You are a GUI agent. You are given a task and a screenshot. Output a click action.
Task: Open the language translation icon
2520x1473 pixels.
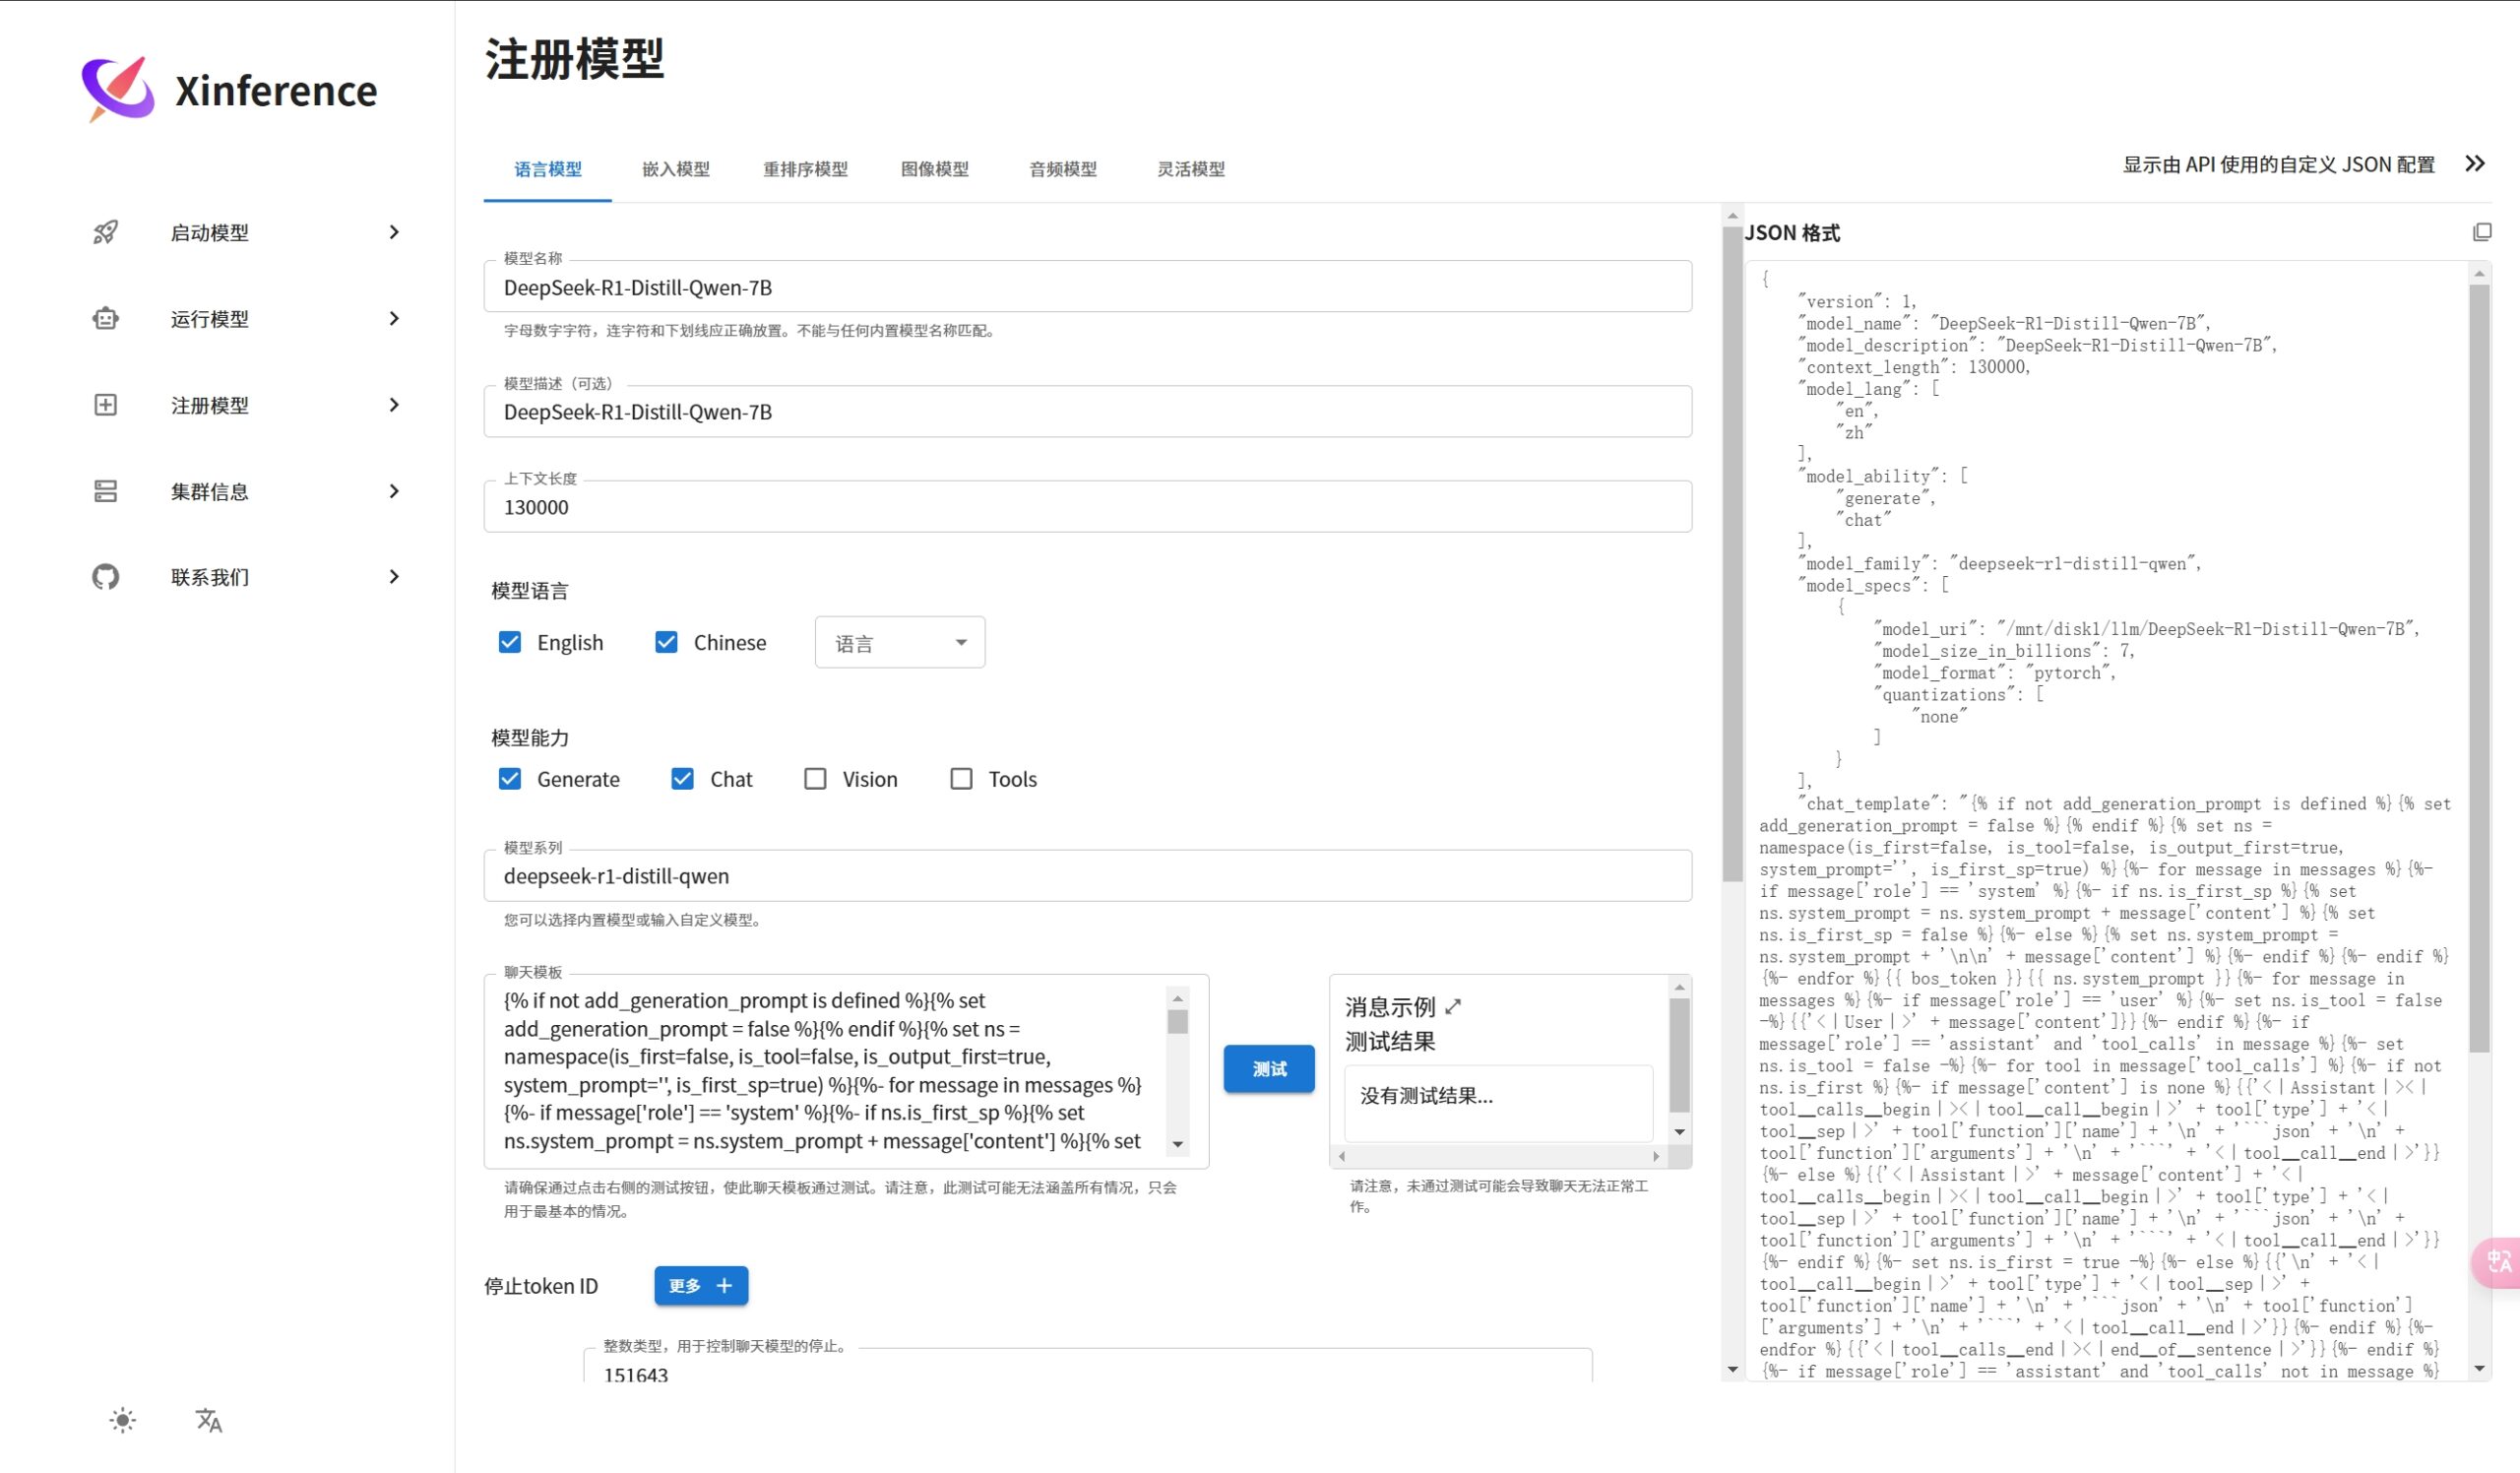click(208, 1420)
